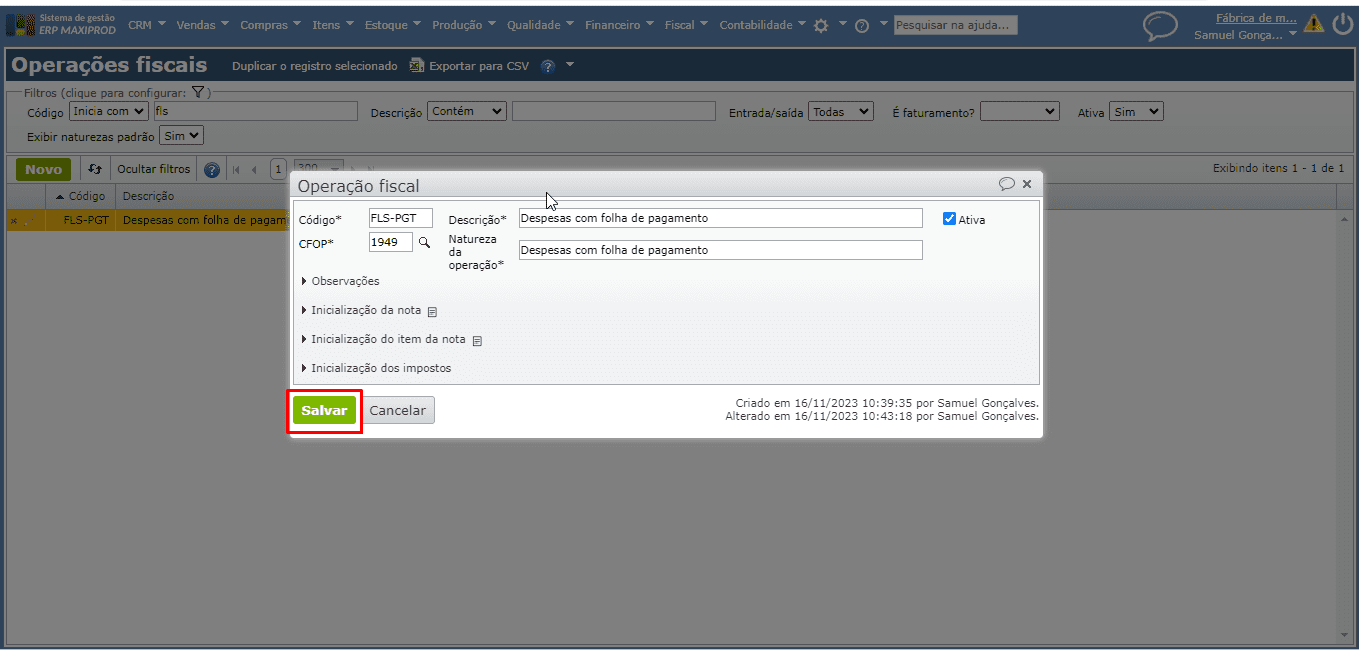Open the Ativa filter dropdown
Viewport: 1359px width, 650px height.
pos(1136,112)
